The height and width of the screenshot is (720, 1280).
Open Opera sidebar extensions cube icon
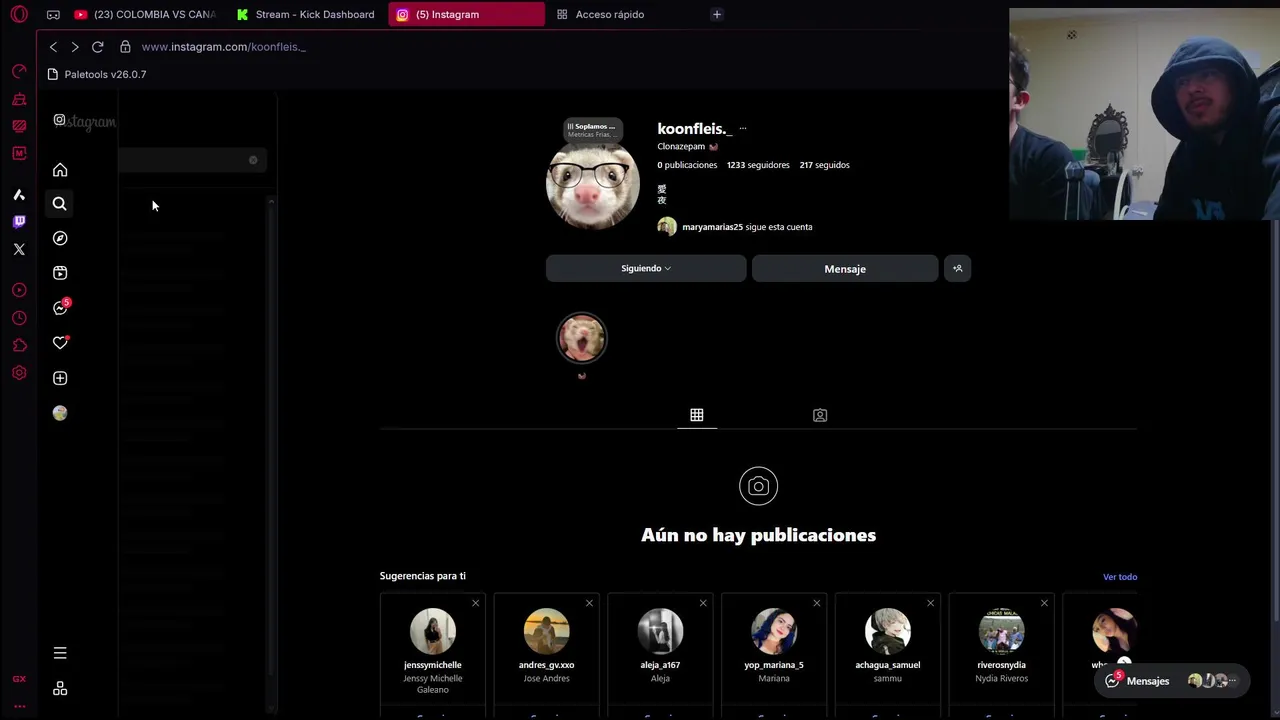[19, 345]
